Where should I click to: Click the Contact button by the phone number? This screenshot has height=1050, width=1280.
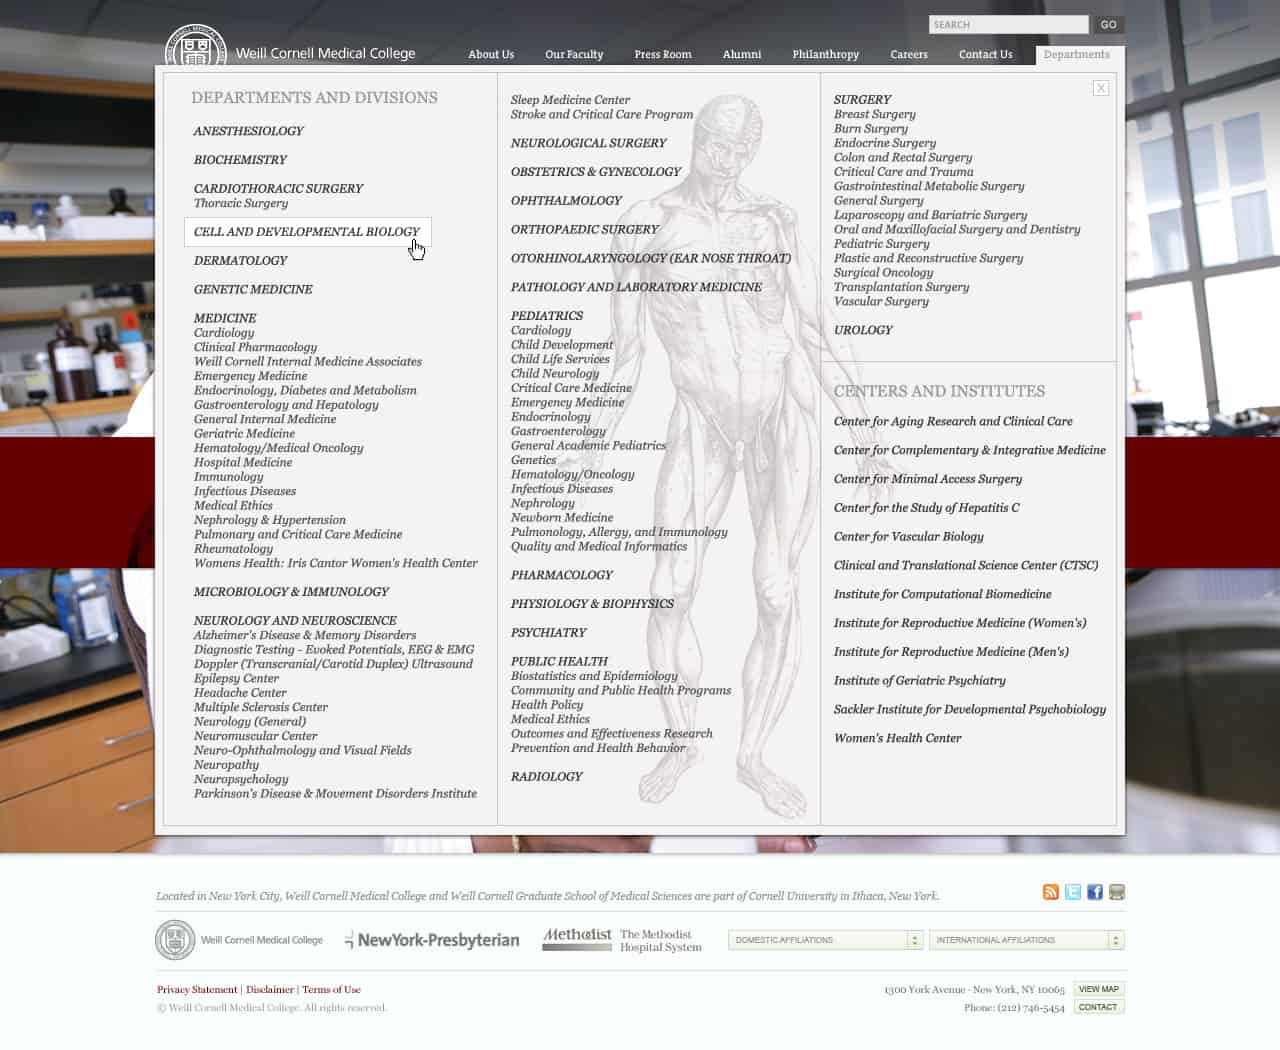click(x=1099, y=1007)
